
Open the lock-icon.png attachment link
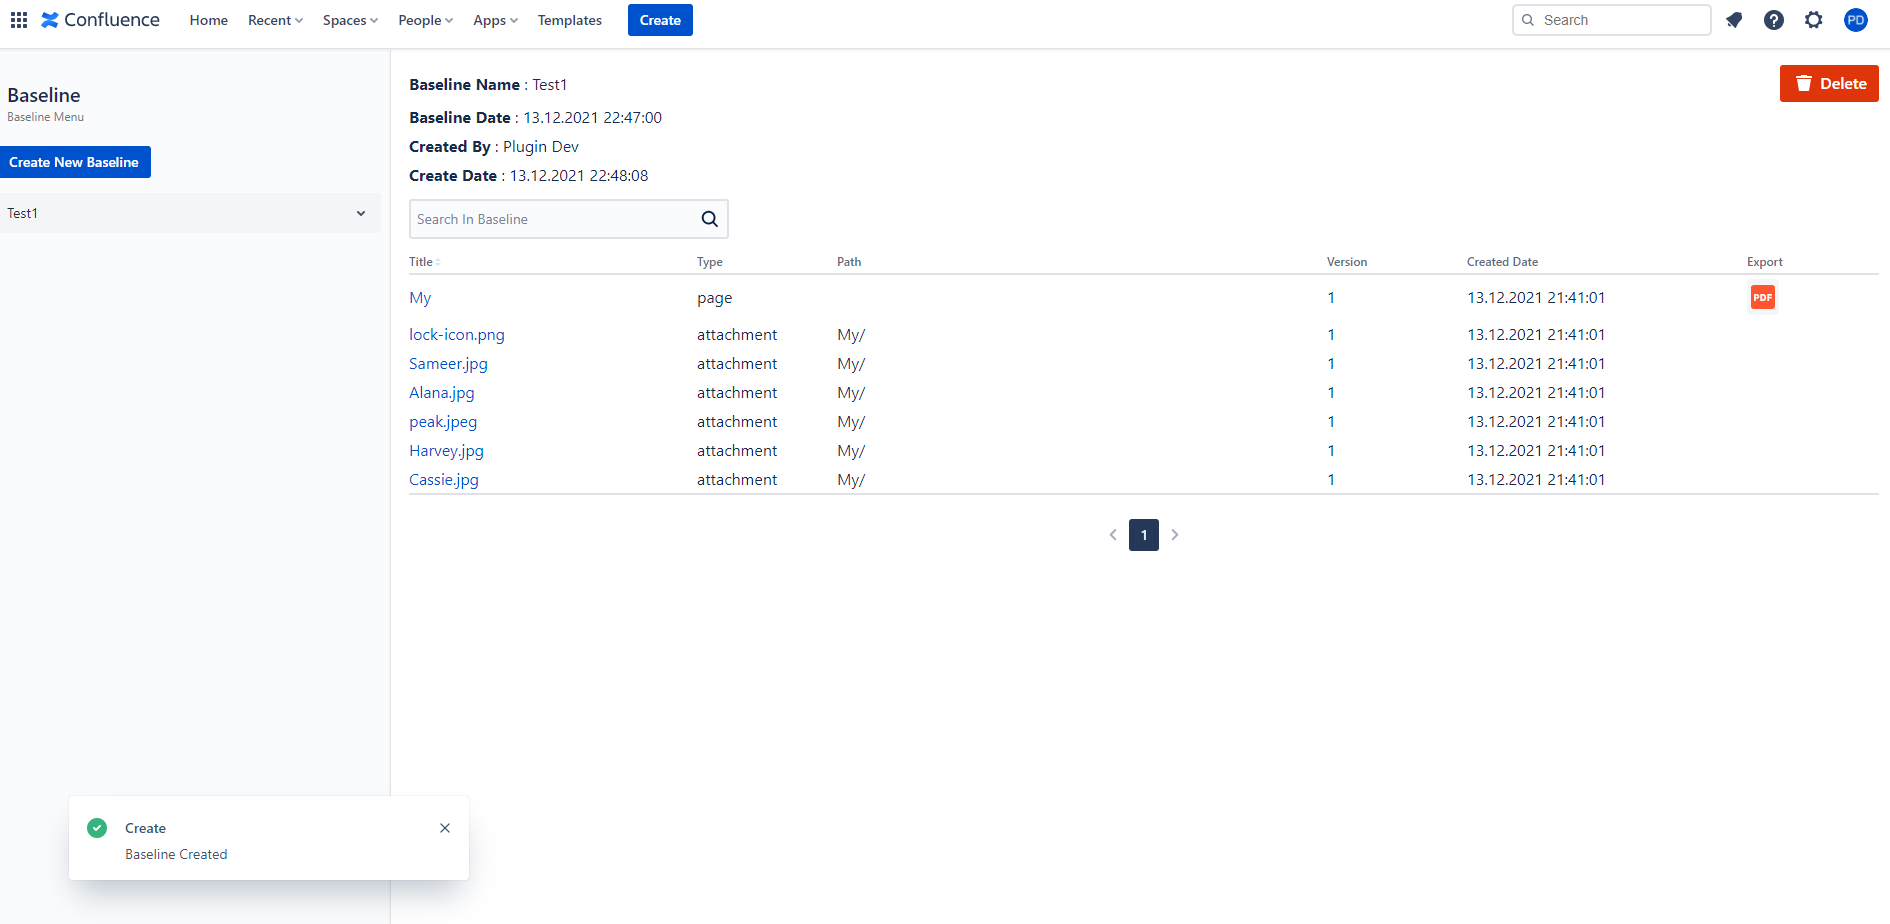(x=456, y=335)
